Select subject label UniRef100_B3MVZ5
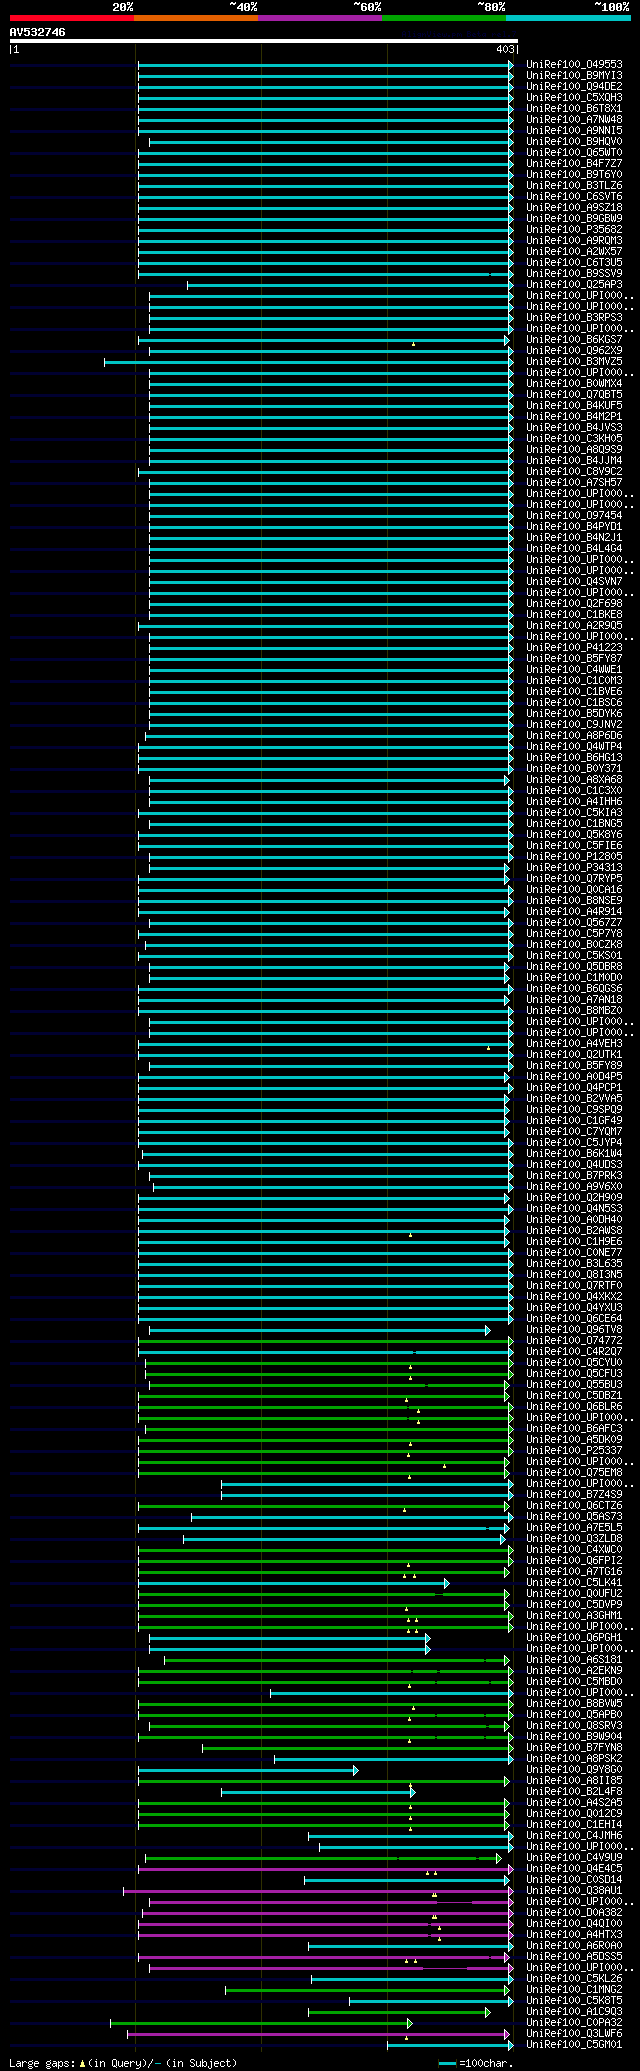The width and height of the screenshot is (640, 2071). (575, 361)
